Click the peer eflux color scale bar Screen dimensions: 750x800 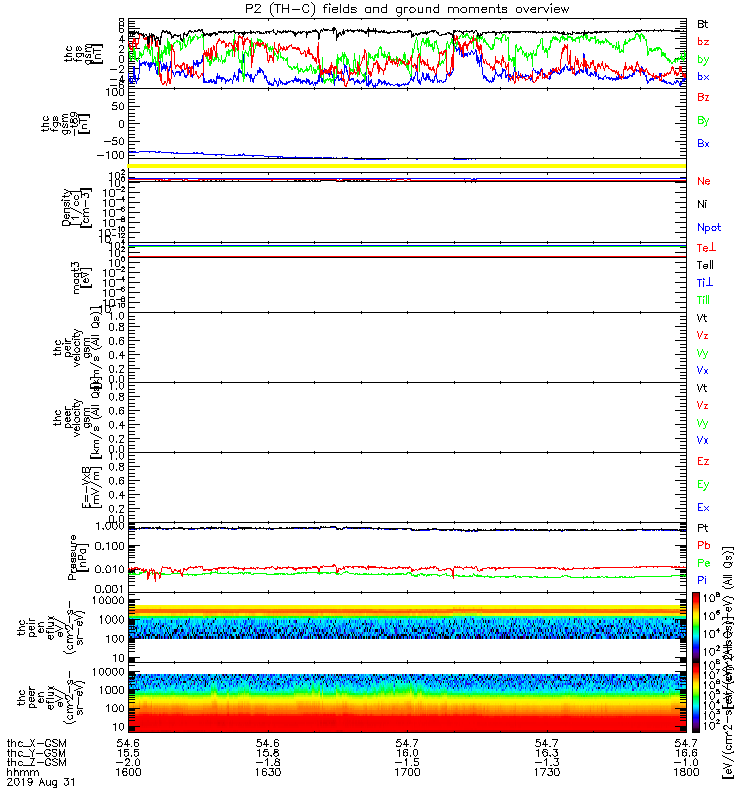(x=696, y=697)
